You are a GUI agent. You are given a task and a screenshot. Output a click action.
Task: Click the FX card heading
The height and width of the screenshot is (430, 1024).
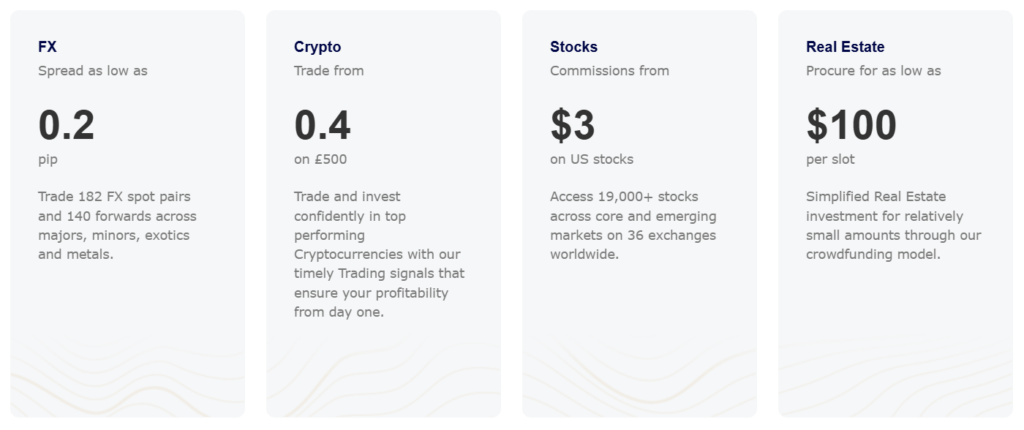click(x=48, y=47)
